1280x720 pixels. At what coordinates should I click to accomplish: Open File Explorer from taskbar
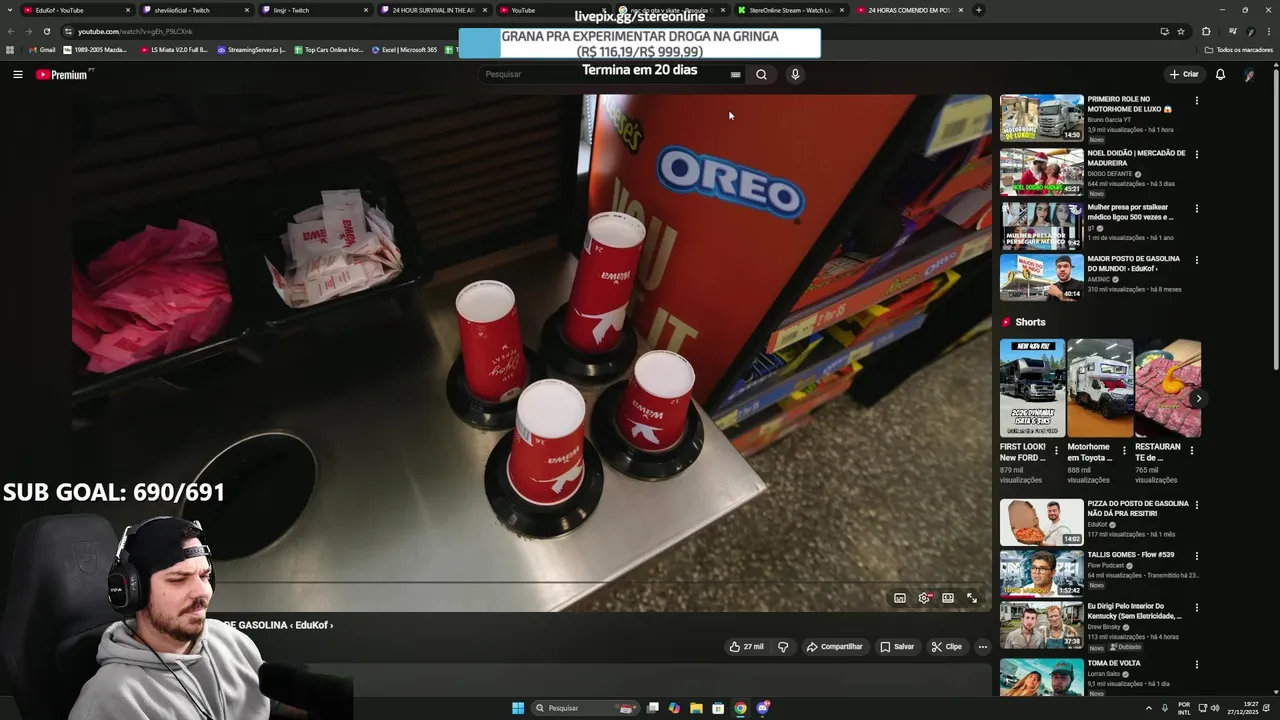point(696,708)
